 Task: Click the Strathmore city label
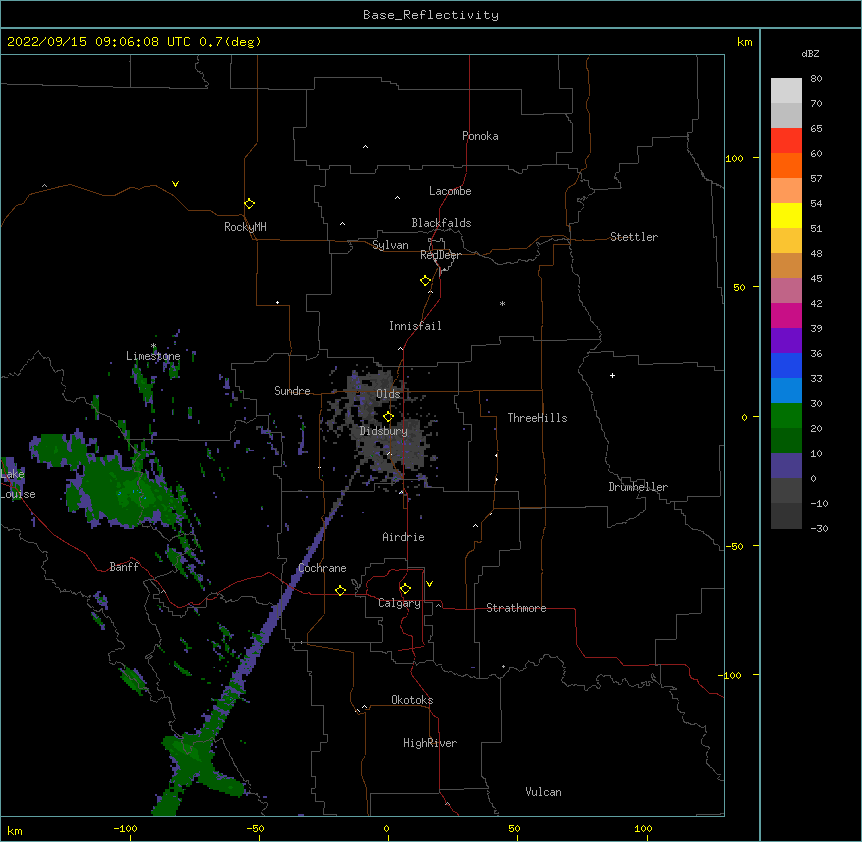coord(516,608)
